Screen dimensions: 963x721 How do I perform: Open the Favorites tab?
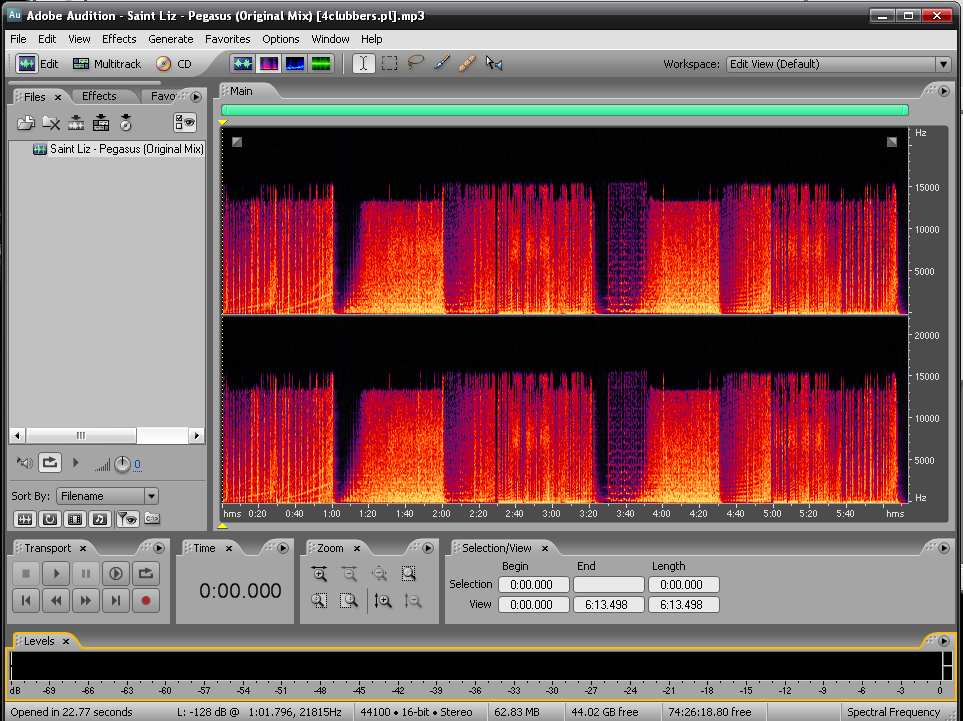coord(163,96)
